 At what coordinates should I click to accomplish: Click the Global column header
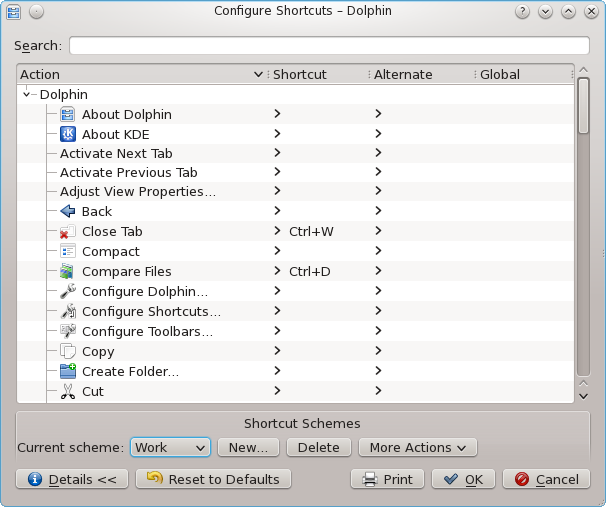click(x=522, y=74)
